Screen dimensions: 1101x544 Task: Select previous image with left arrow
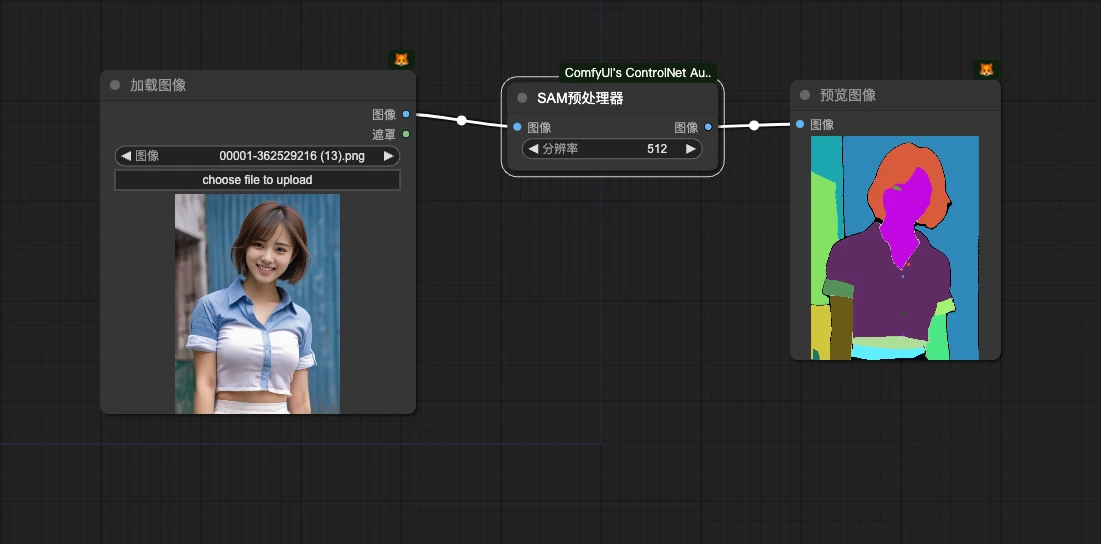126,156
